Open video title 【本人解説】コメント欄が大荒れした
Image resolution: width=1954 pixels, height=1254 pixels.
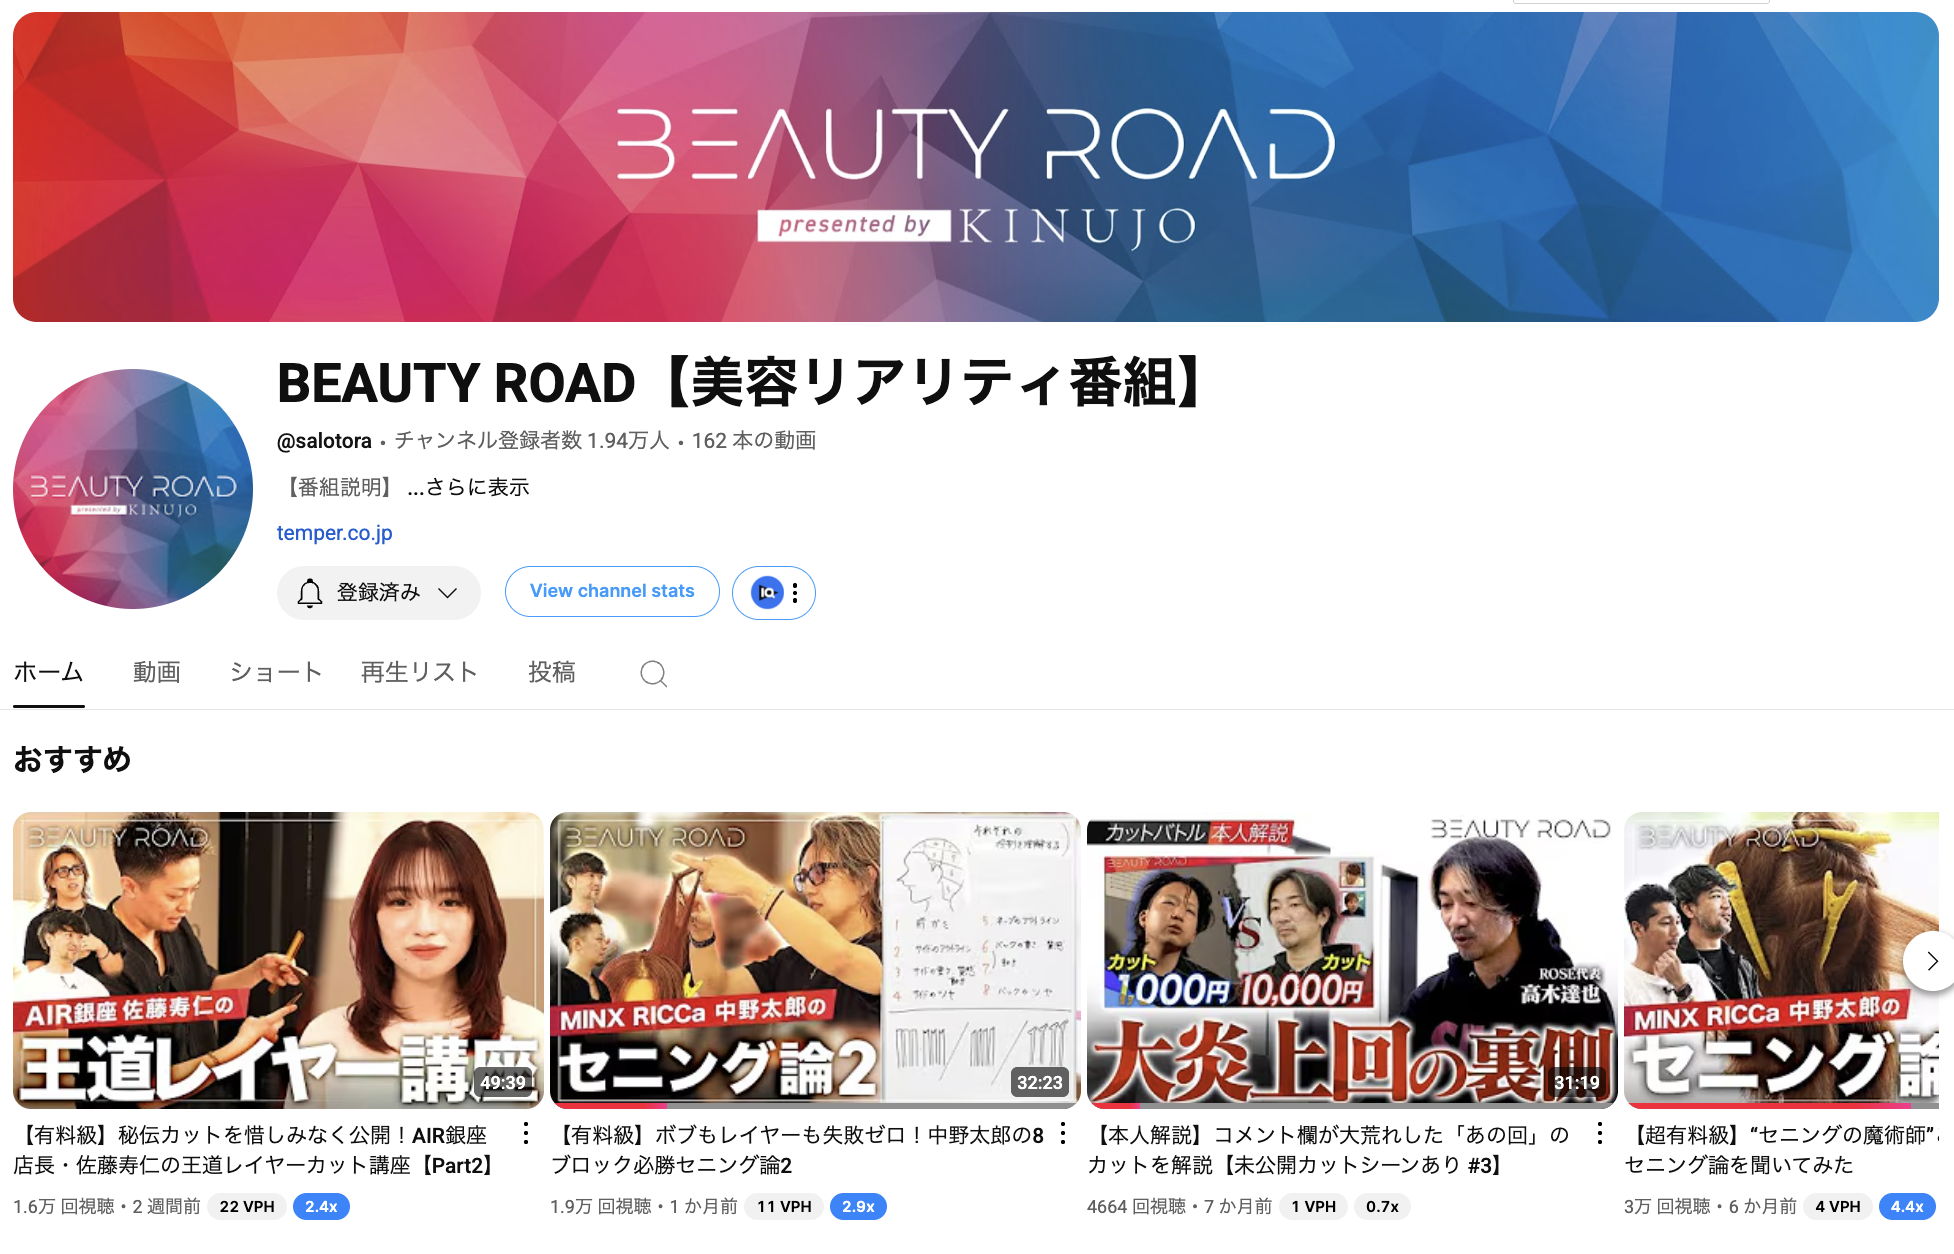point(1328,1150)
